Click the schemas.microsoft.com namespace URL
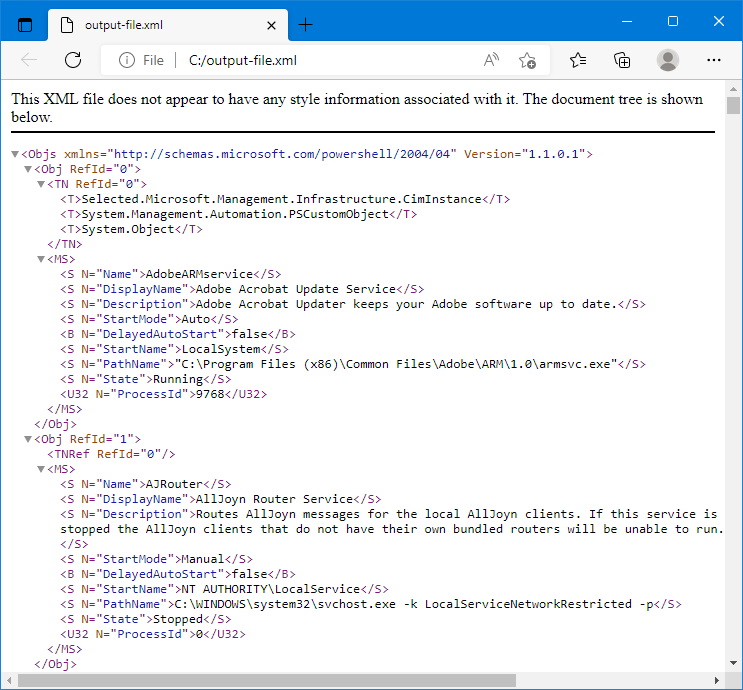The image size is (743, 690). click(281, 154)
